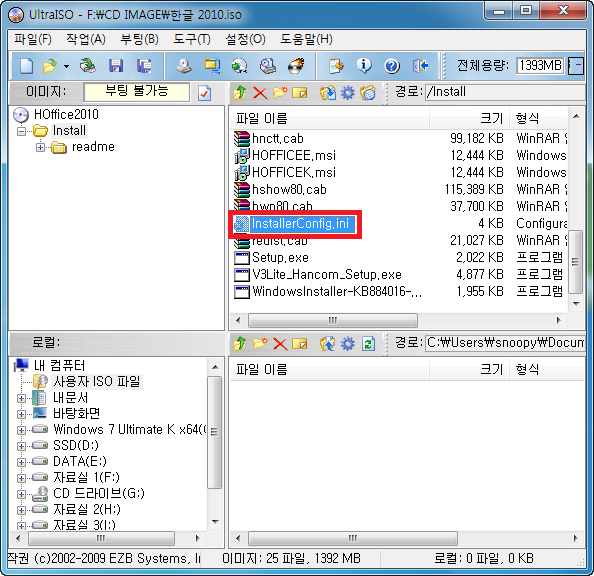Click the Open file toolbar icon
Image resolution: width=594 pixels, height=576 pixels.
click(x=49, y=66)
